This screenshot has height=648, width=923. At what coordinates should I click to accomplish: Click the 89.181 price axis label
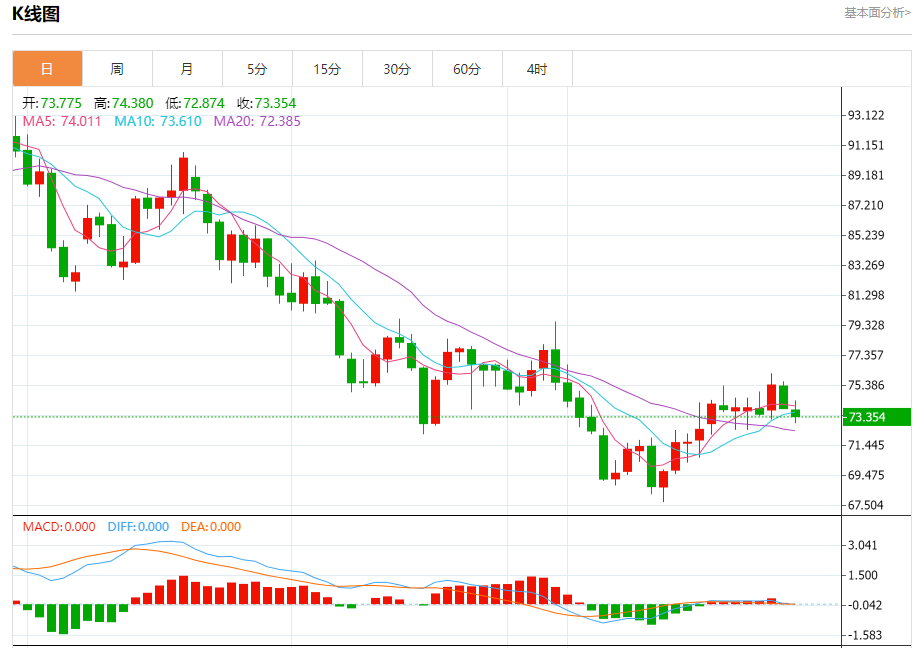click(866, 175)
